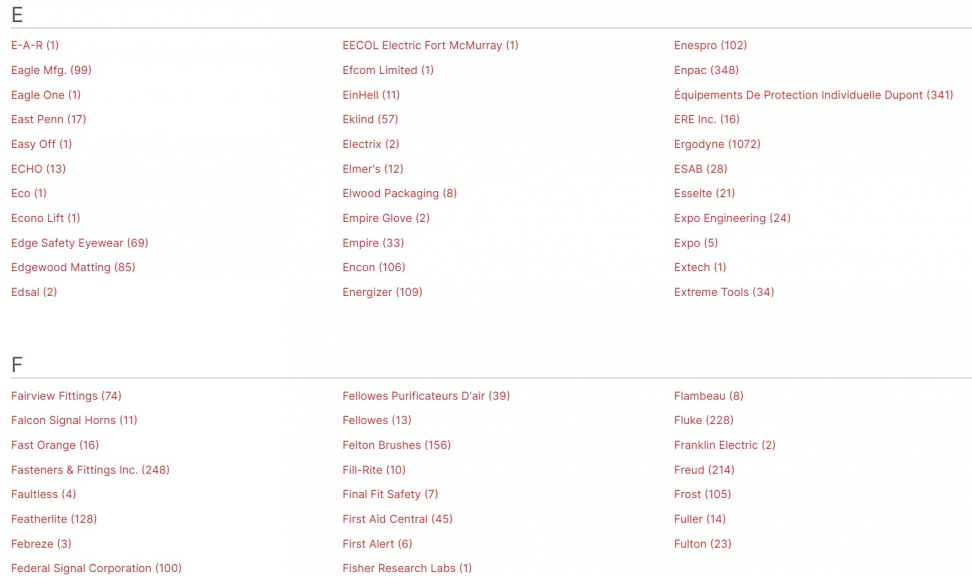
Task: Select the Energizer (109) brand link
Action: tap(382, 292)
